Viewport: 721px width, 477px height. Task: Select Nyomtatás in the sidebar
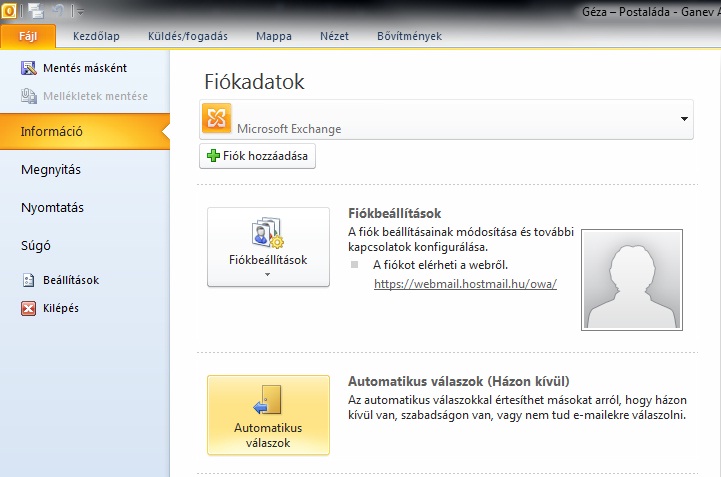52,207
